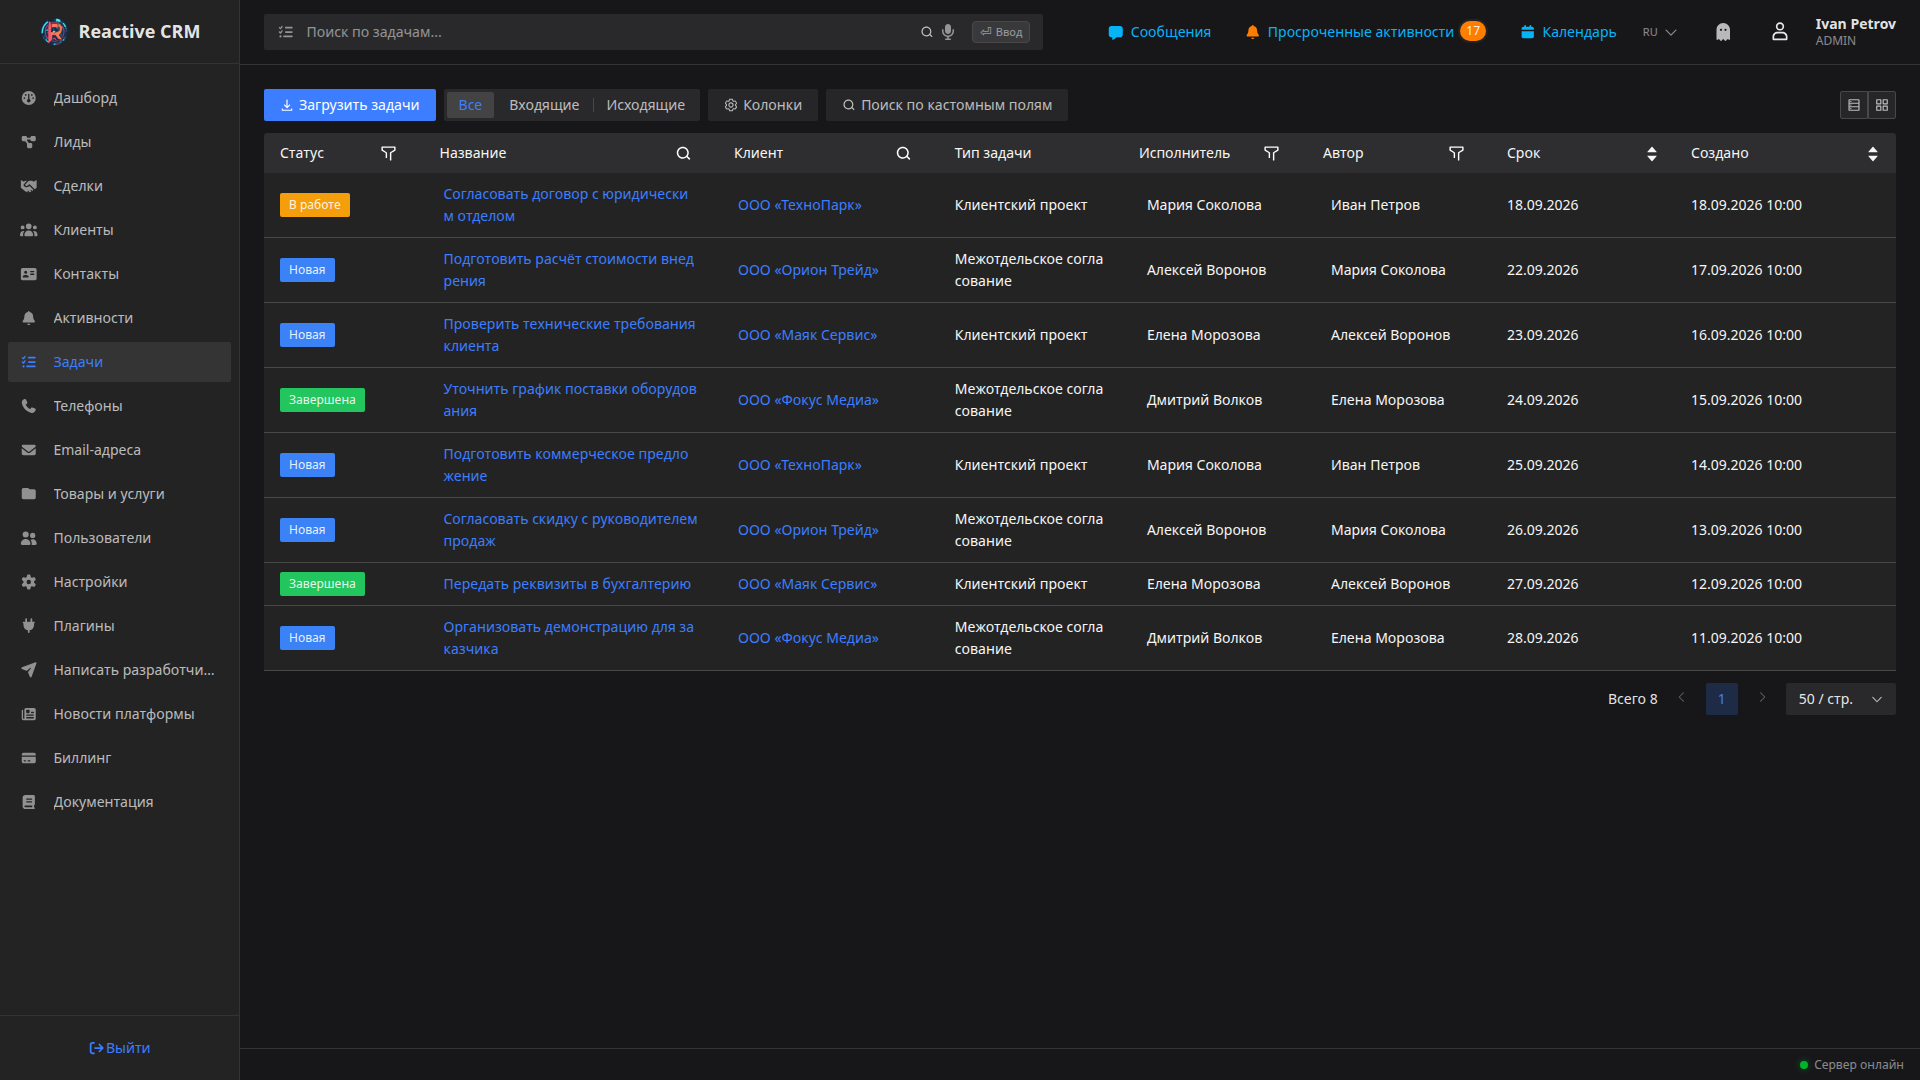This screenshot has width=1920, height=1080.
Task: Open Просроченные активности notifications
Action: point(1365,32)
